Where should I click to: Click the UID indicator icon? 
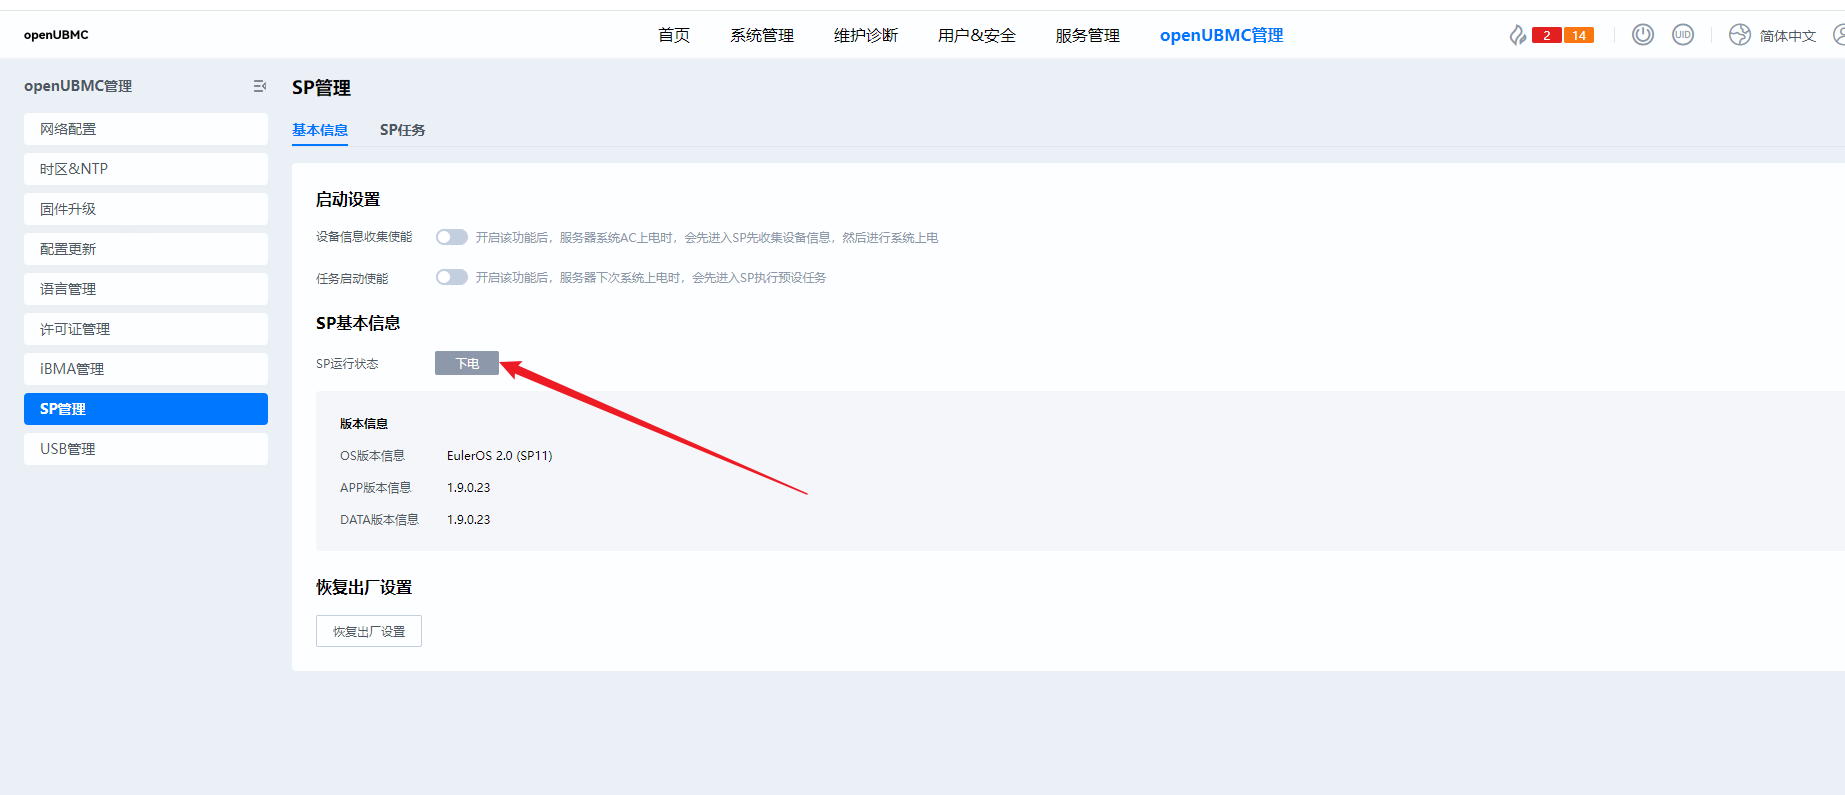pos(1683,35)
